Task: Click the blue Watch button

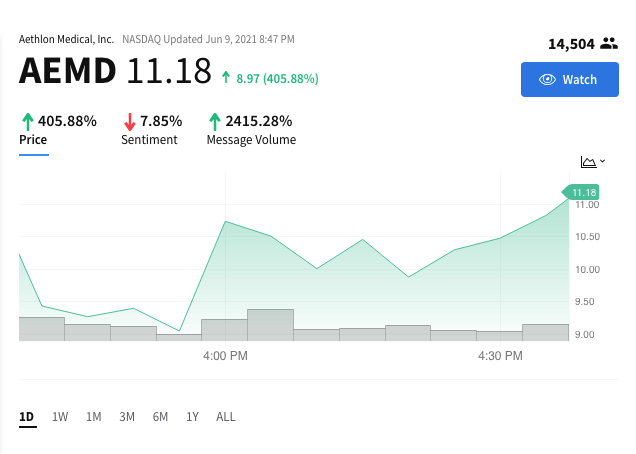Action: [x=569, y=80]
